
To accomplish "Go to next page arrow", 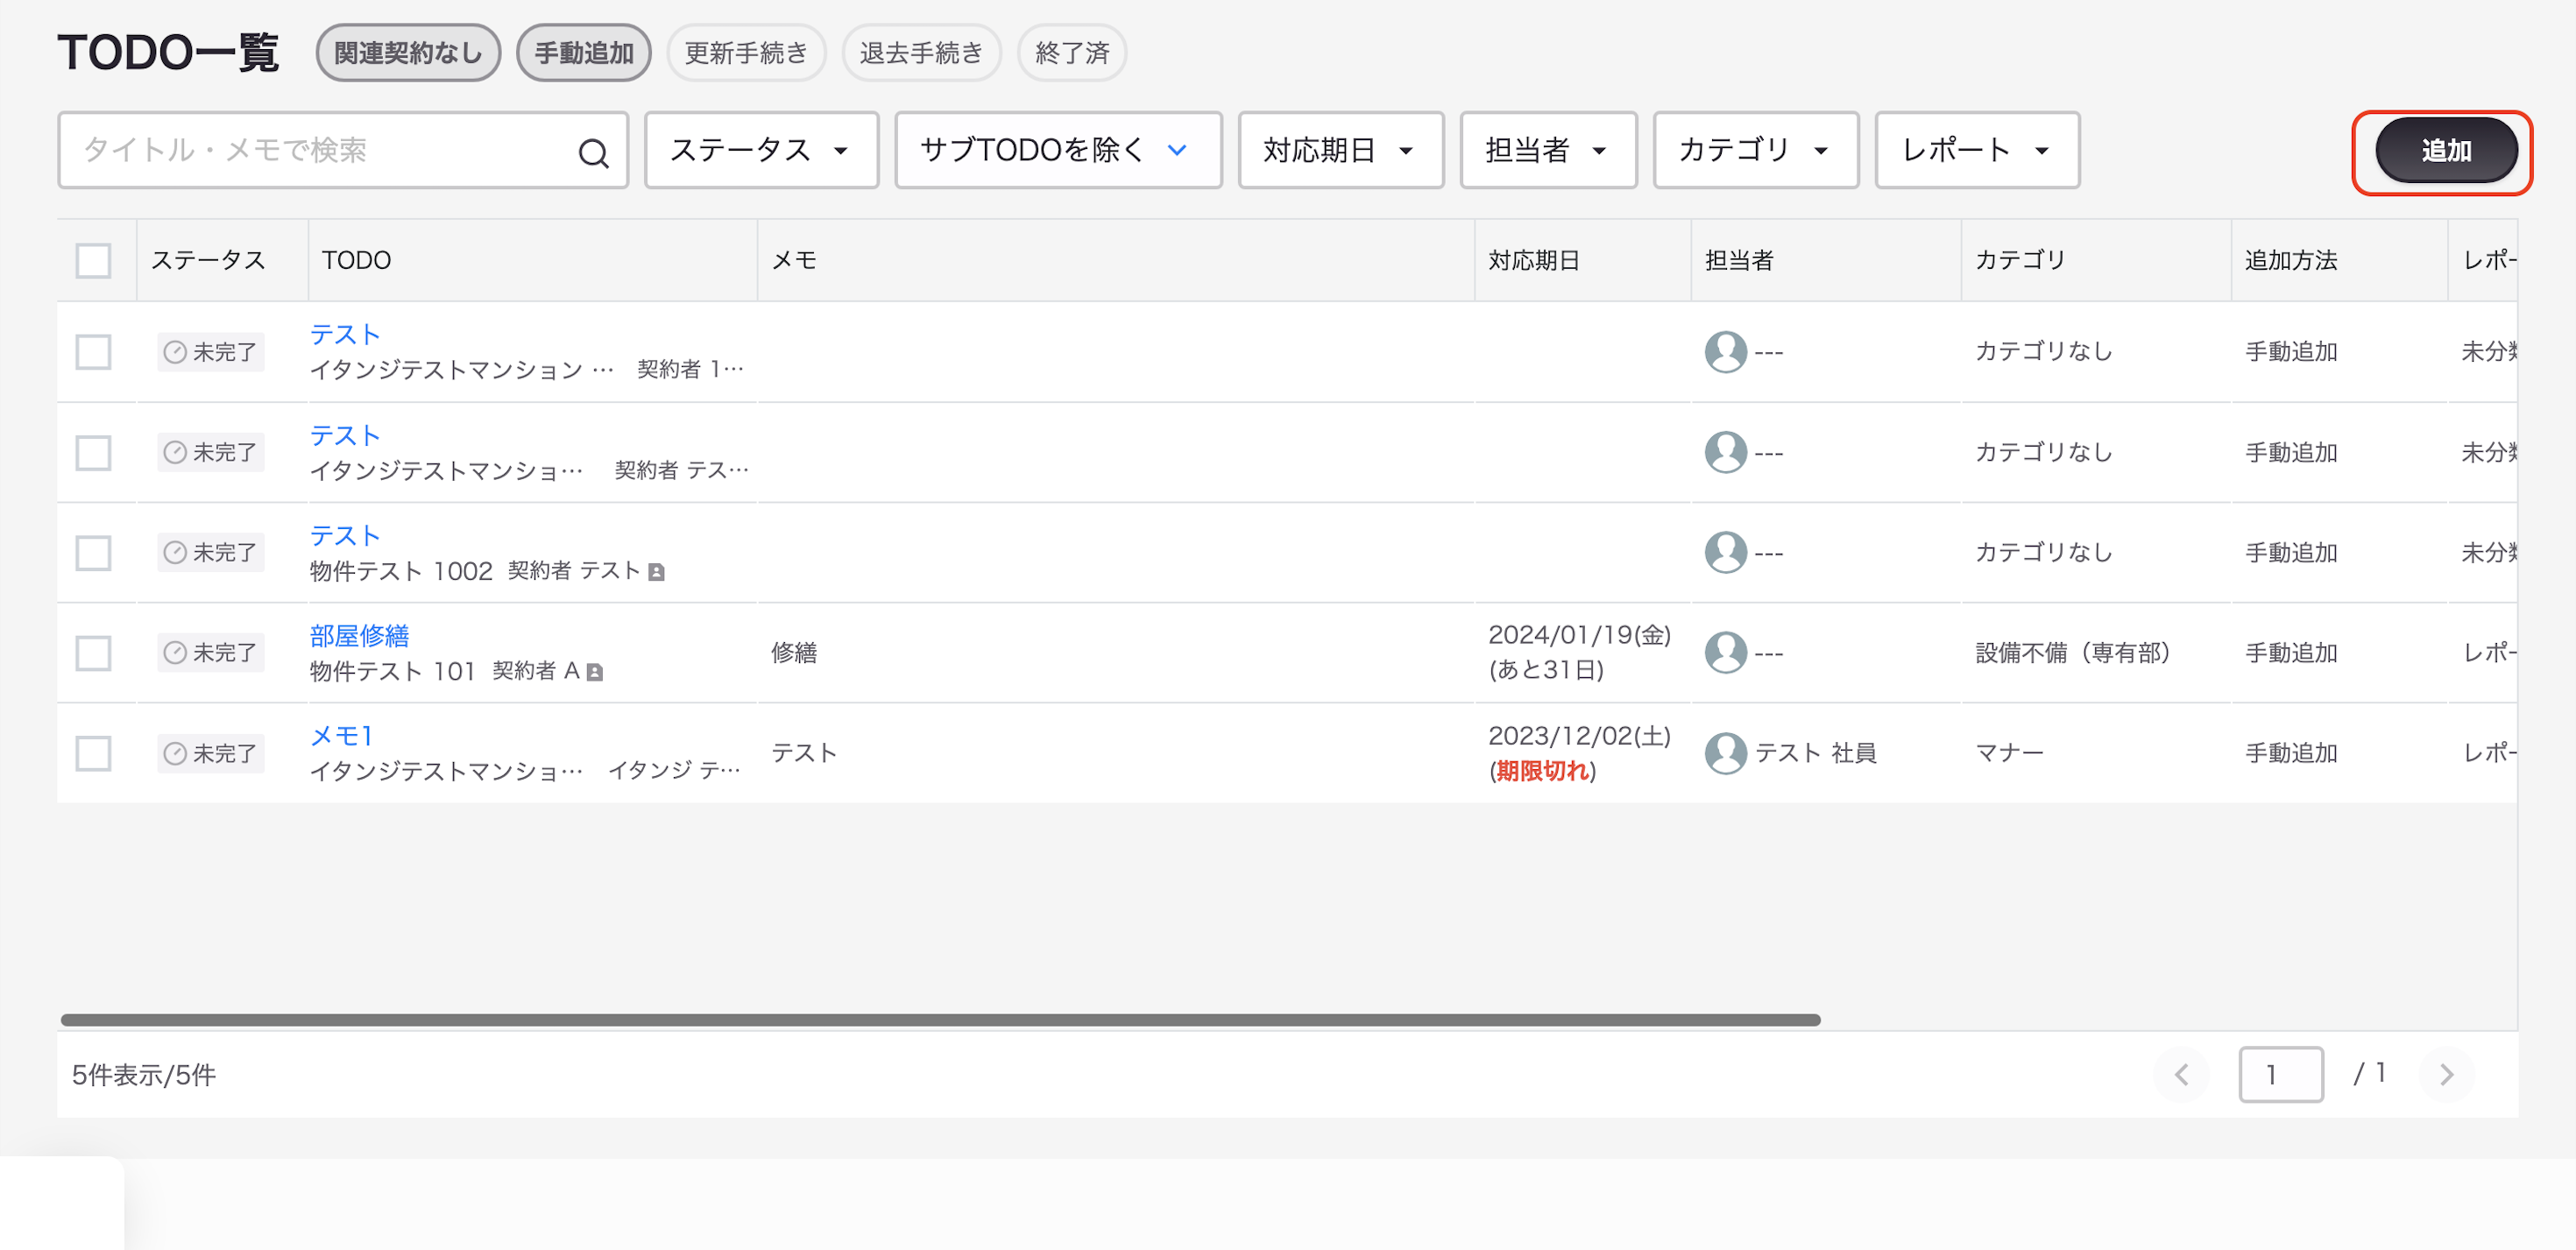I will coord(2446,1075).
